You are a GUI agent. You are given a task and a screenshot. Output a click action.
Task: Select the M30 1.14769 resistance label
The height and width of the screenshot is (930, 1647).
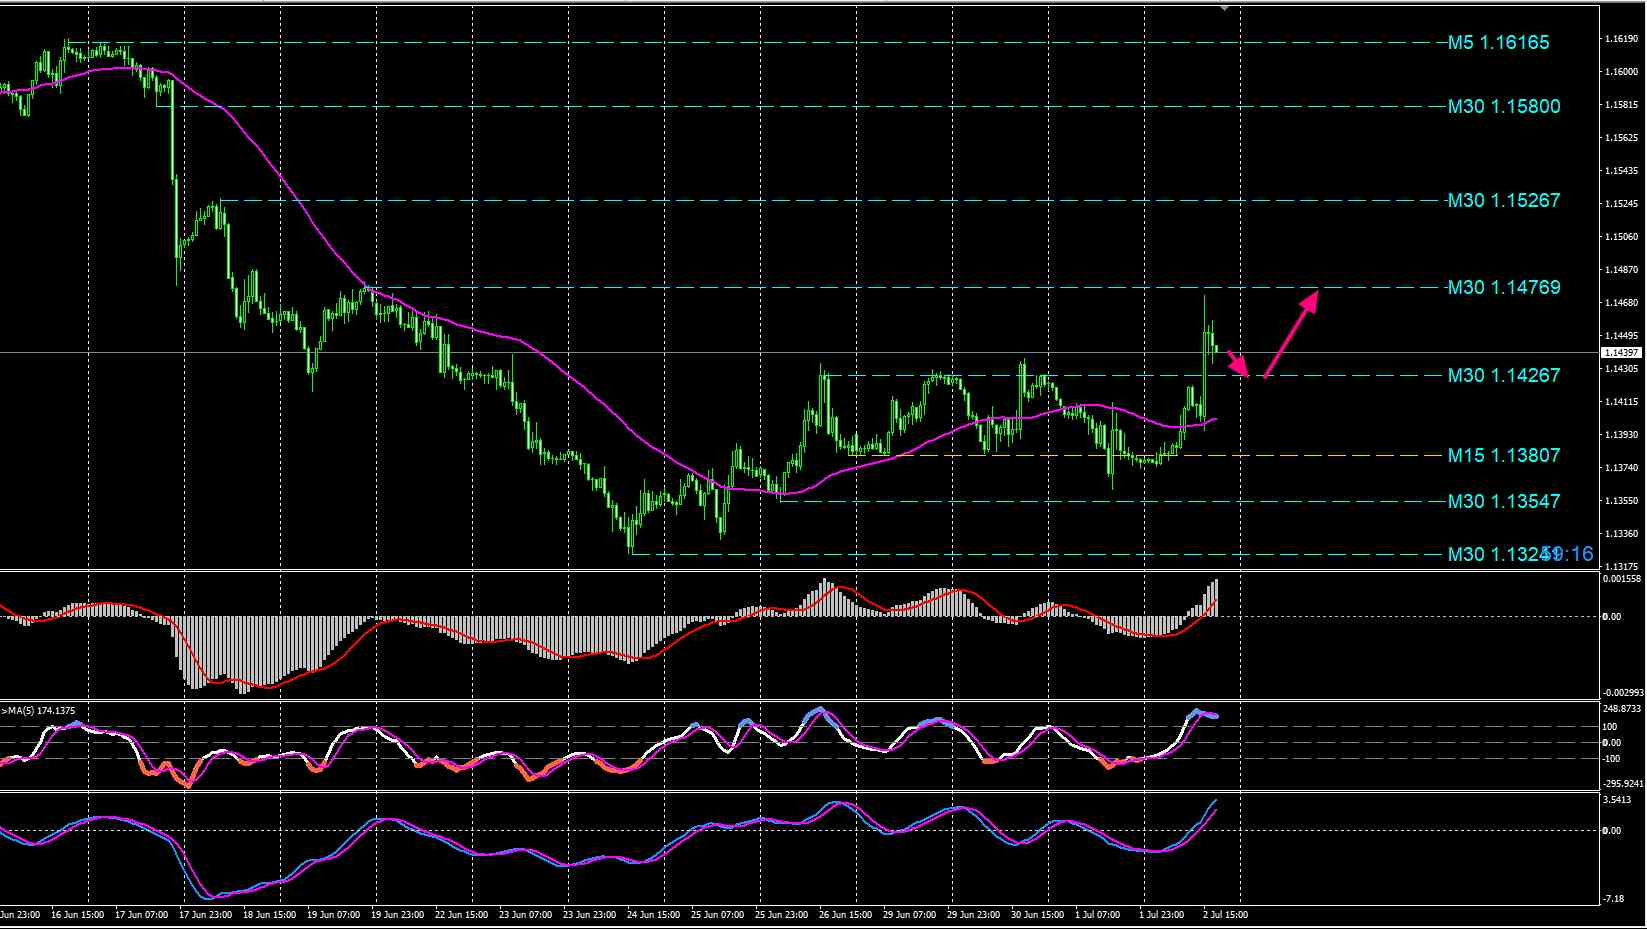point(1504,287)
